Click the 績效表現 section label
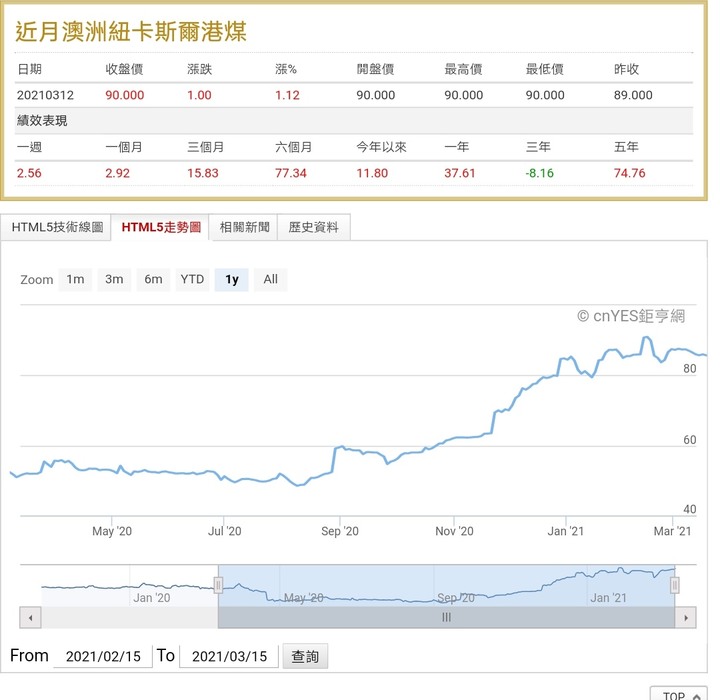This screenshot has height=700, width=720. click(x=42, y=121)
